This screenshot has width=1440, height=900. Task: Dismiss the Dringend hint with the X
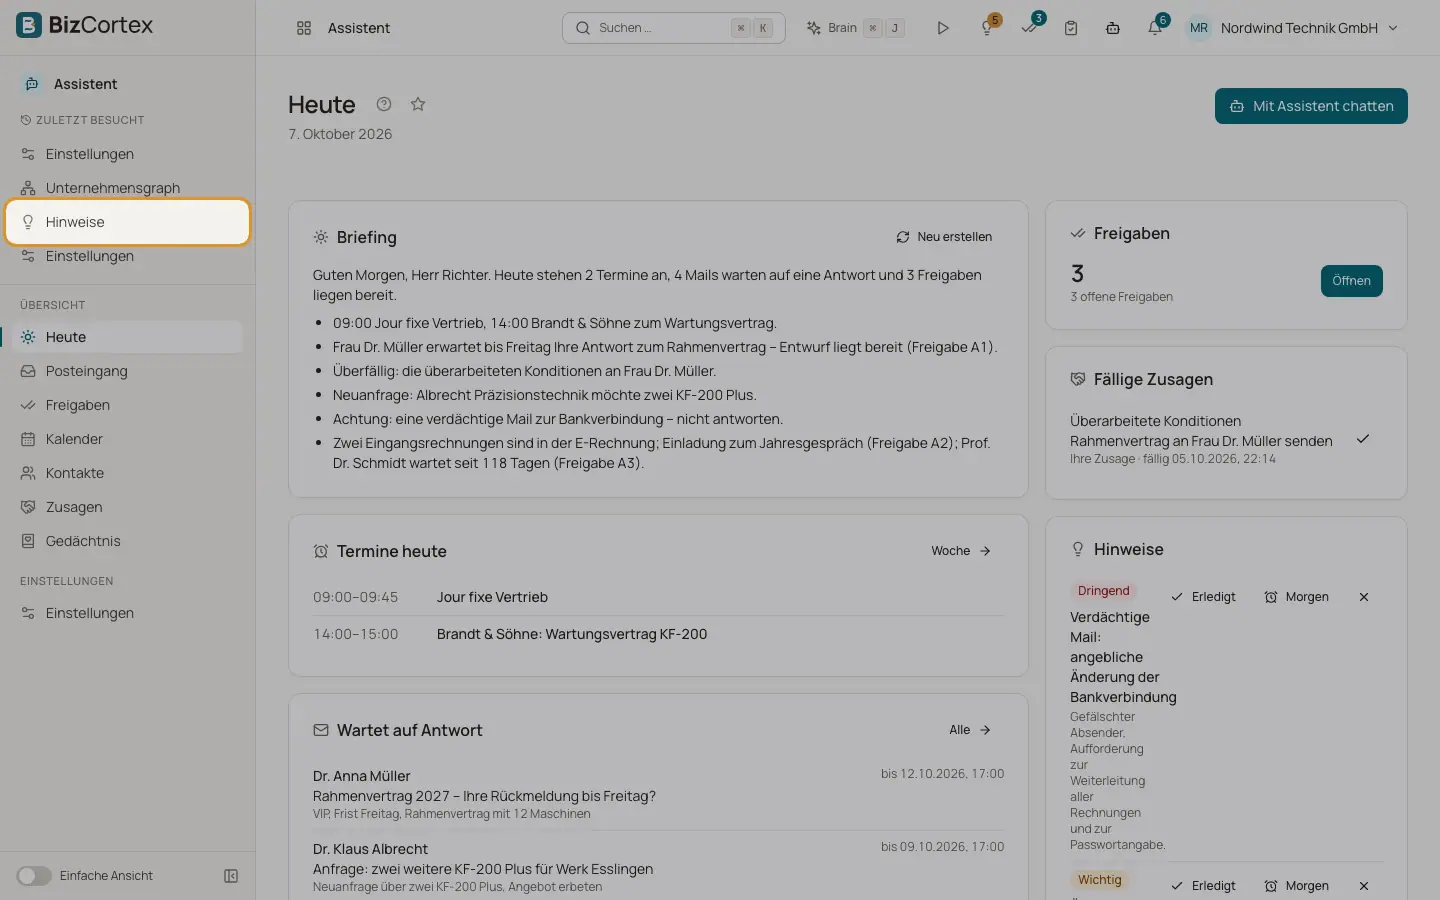click(x=1364, y=597)
